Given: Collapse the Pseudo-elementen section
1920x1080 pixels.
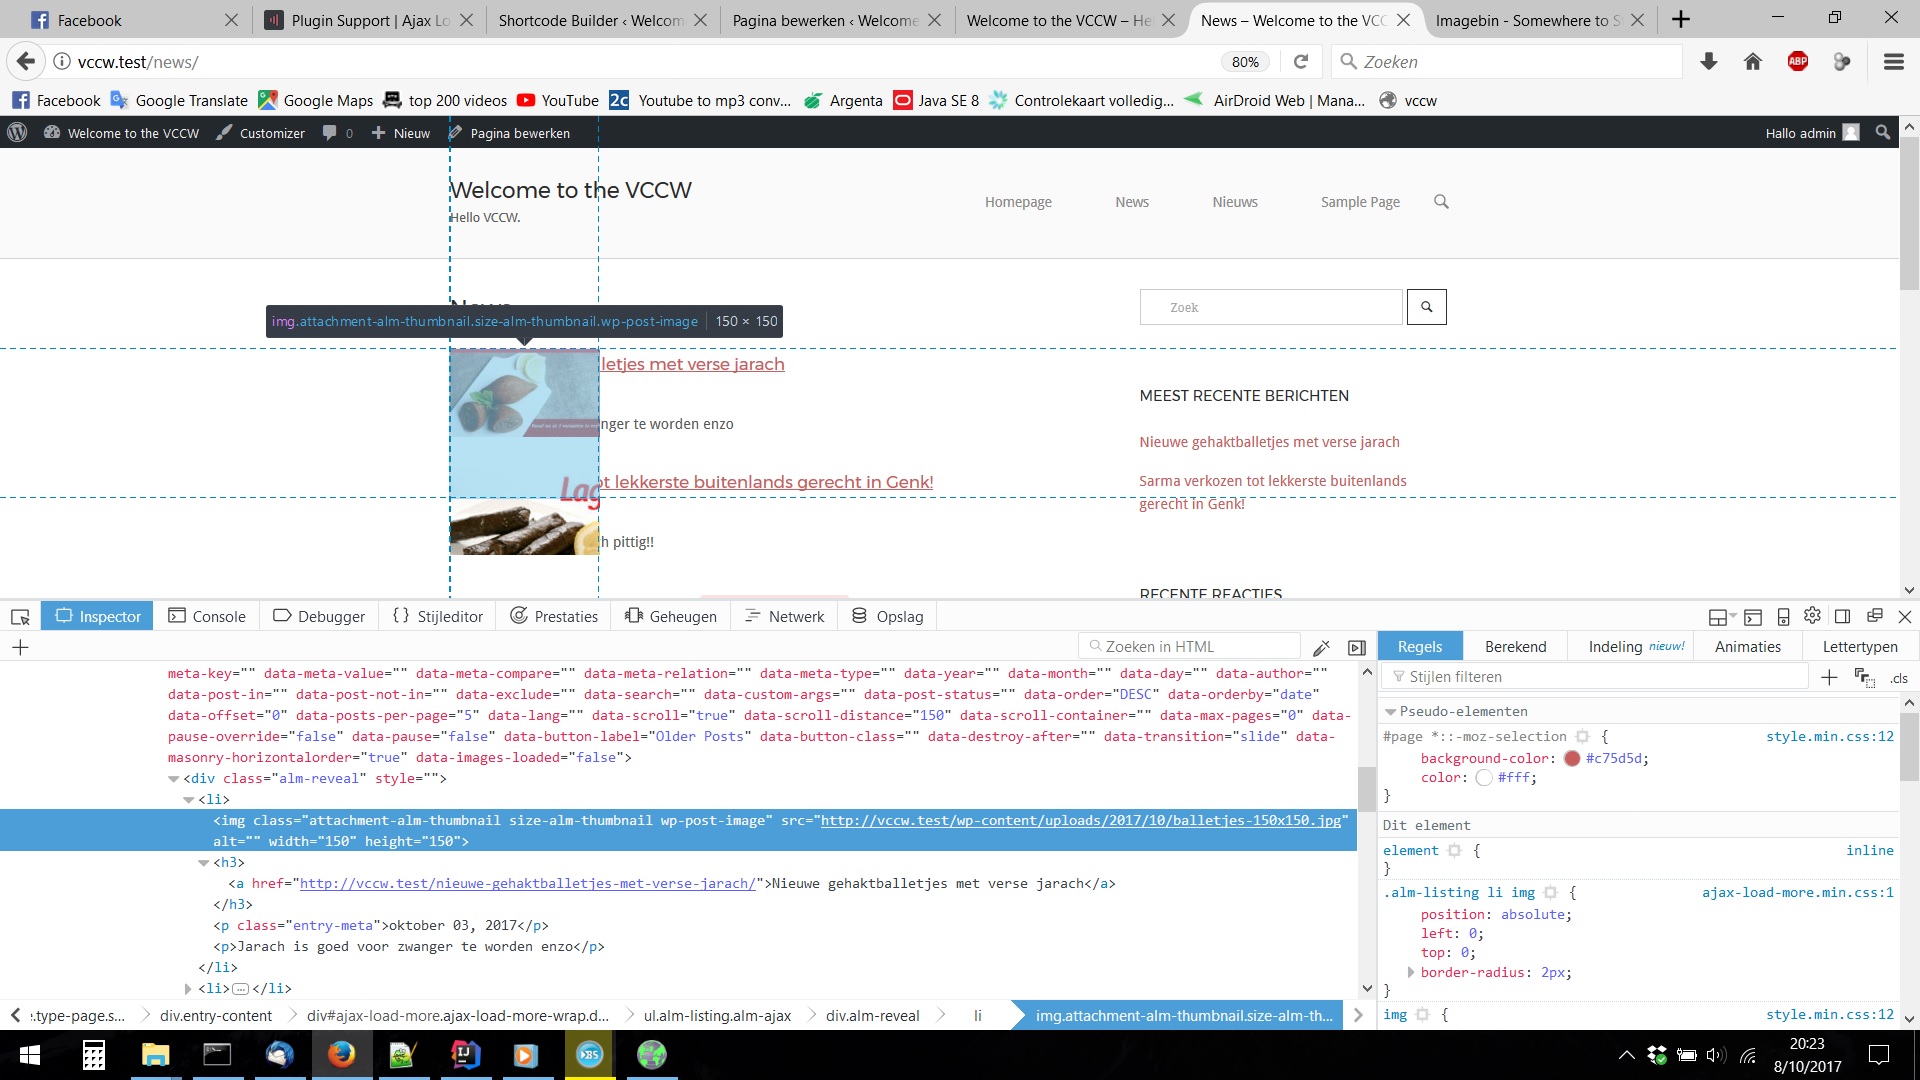Looking at the screenshot, I should point(1390,712).
